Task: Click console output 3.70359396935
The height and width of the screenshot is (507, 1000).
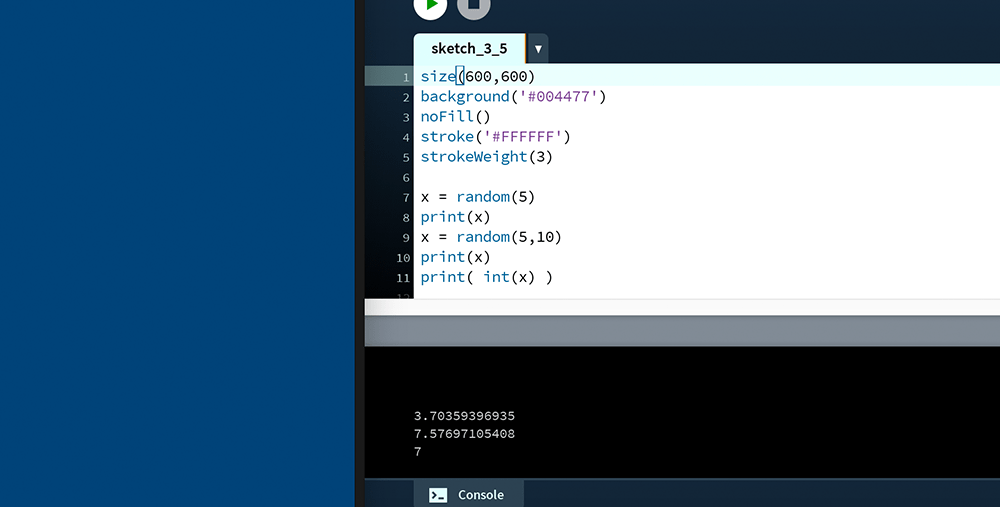Action: pos(464,416)
